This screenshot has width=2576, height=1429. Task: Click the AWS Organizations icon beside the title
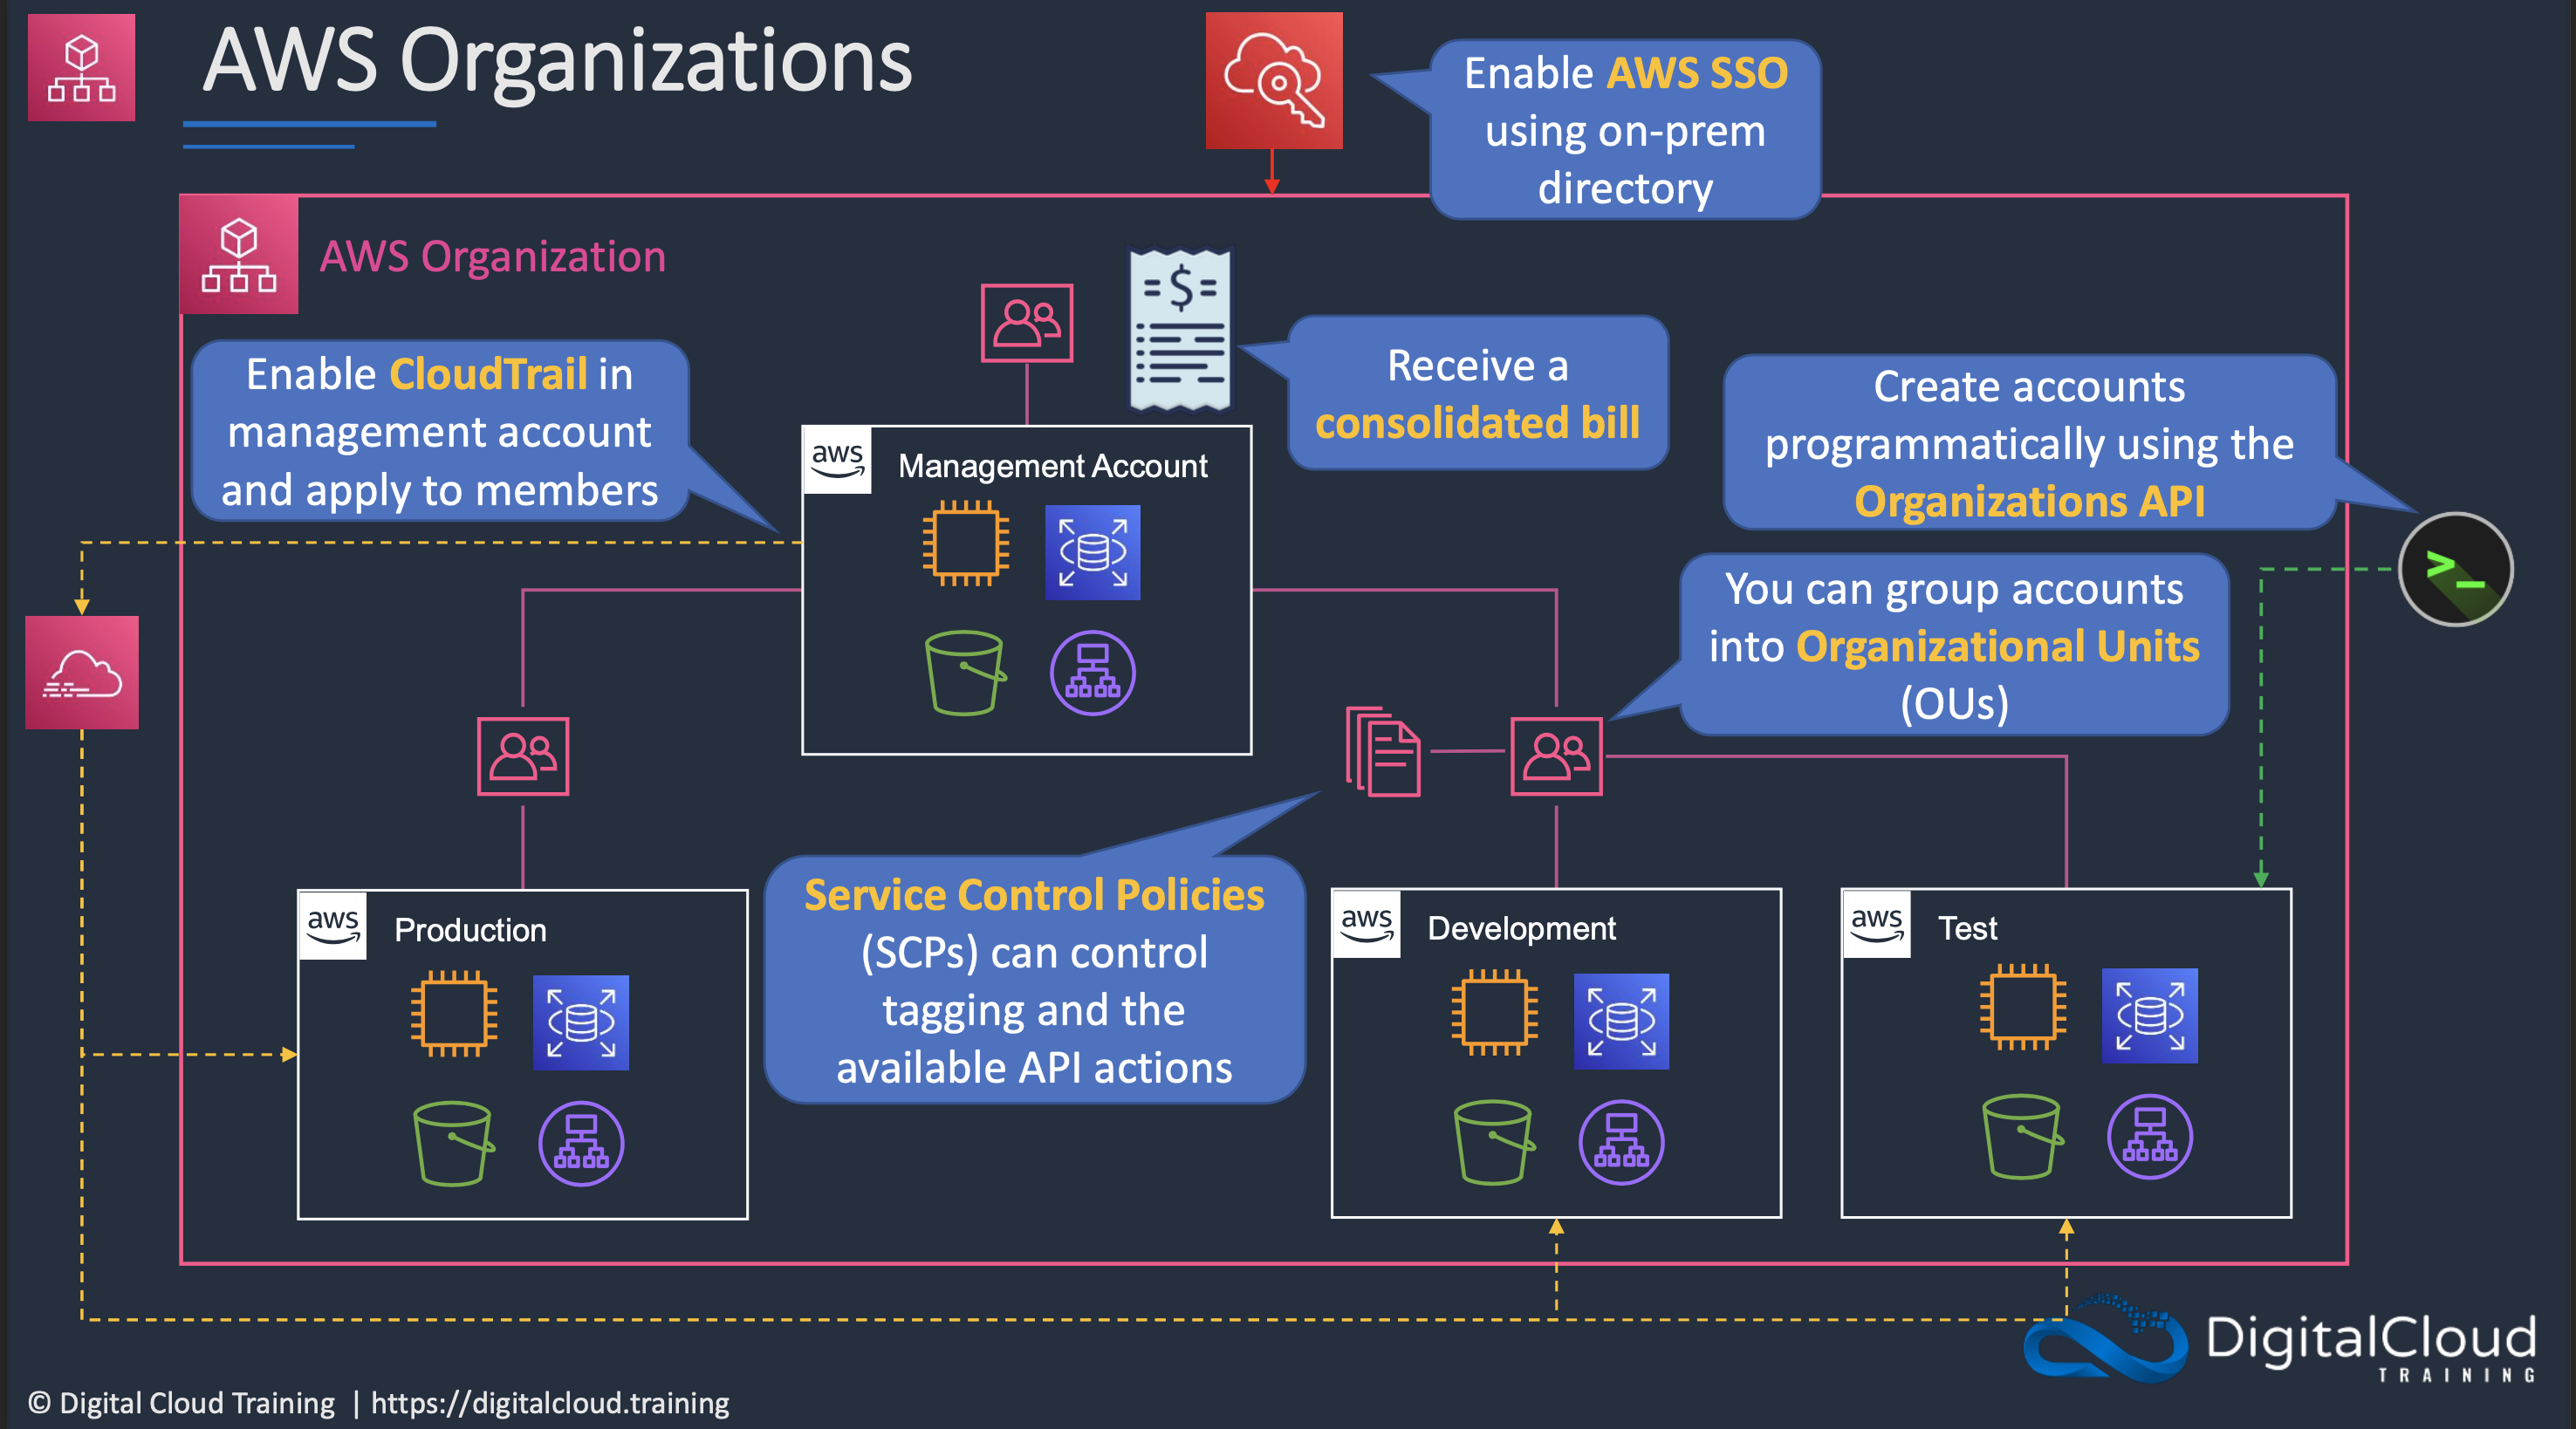coord(81,68)
